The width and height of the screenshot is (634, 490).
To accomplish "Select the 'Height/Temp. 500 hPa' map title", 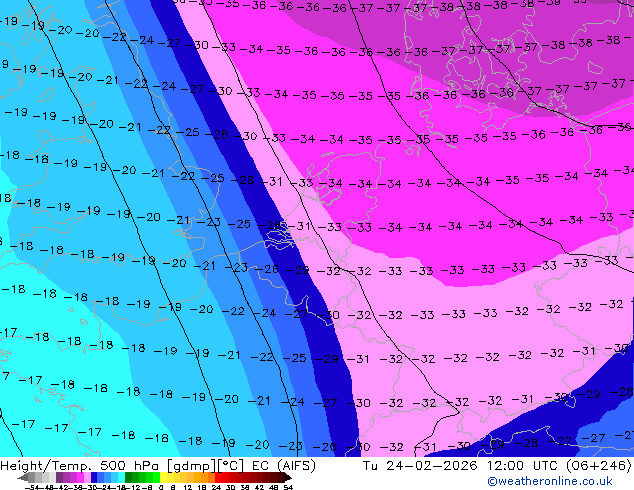I will tap(81, 466).
